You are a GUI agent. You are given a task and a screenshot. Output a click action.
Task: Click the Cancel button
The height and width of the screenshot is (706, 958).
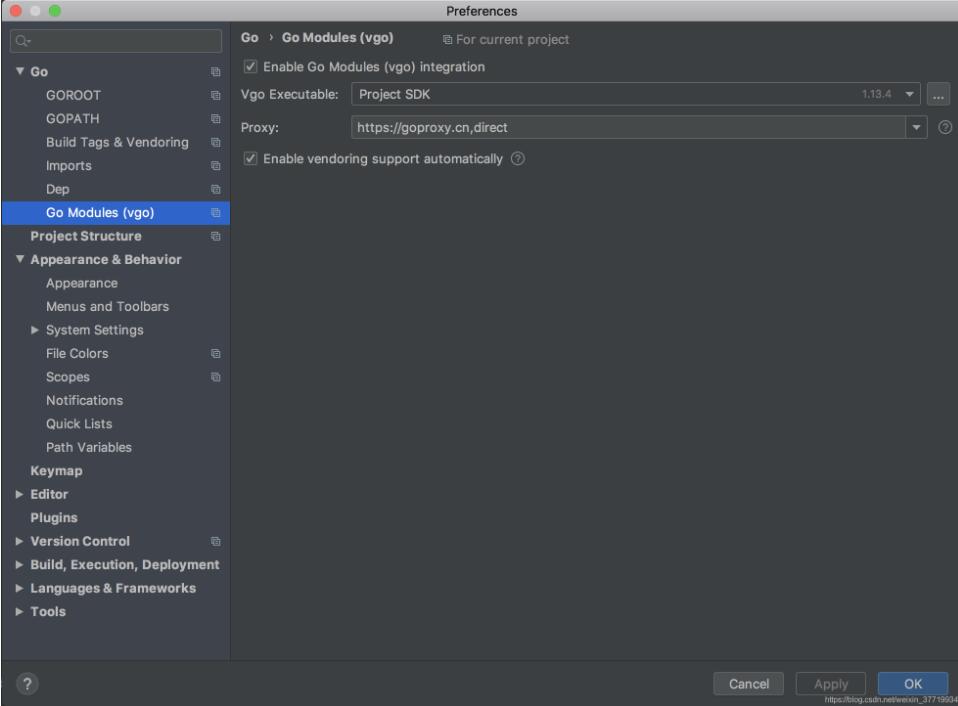click(748, 683)
